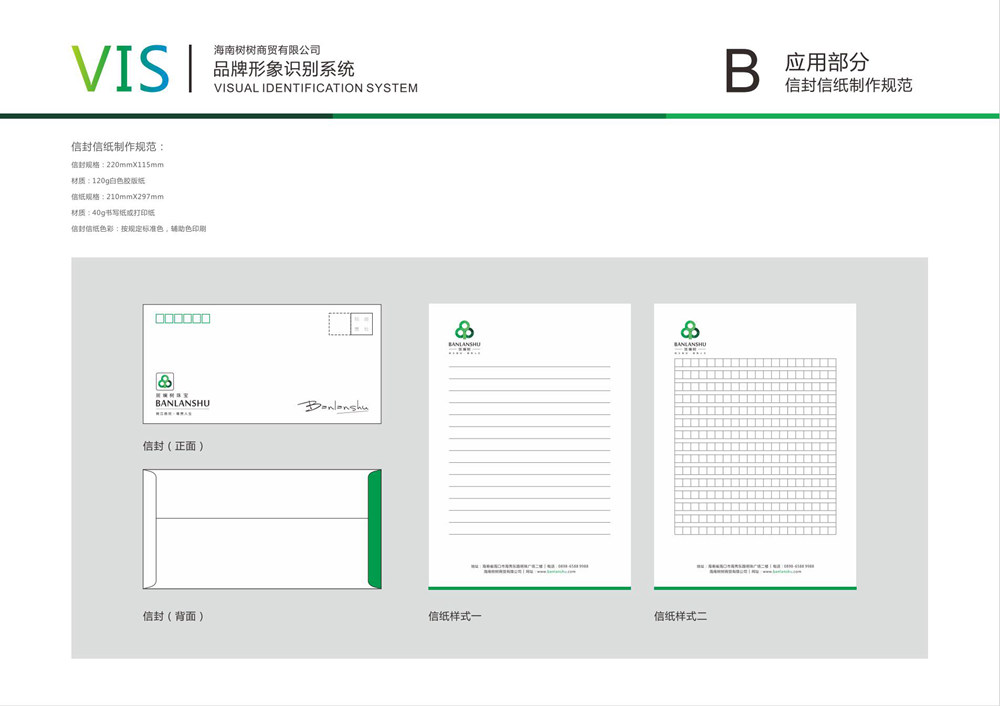Click the first ruled line on letterhead one
1000x706 pixels.
(529, 367)
